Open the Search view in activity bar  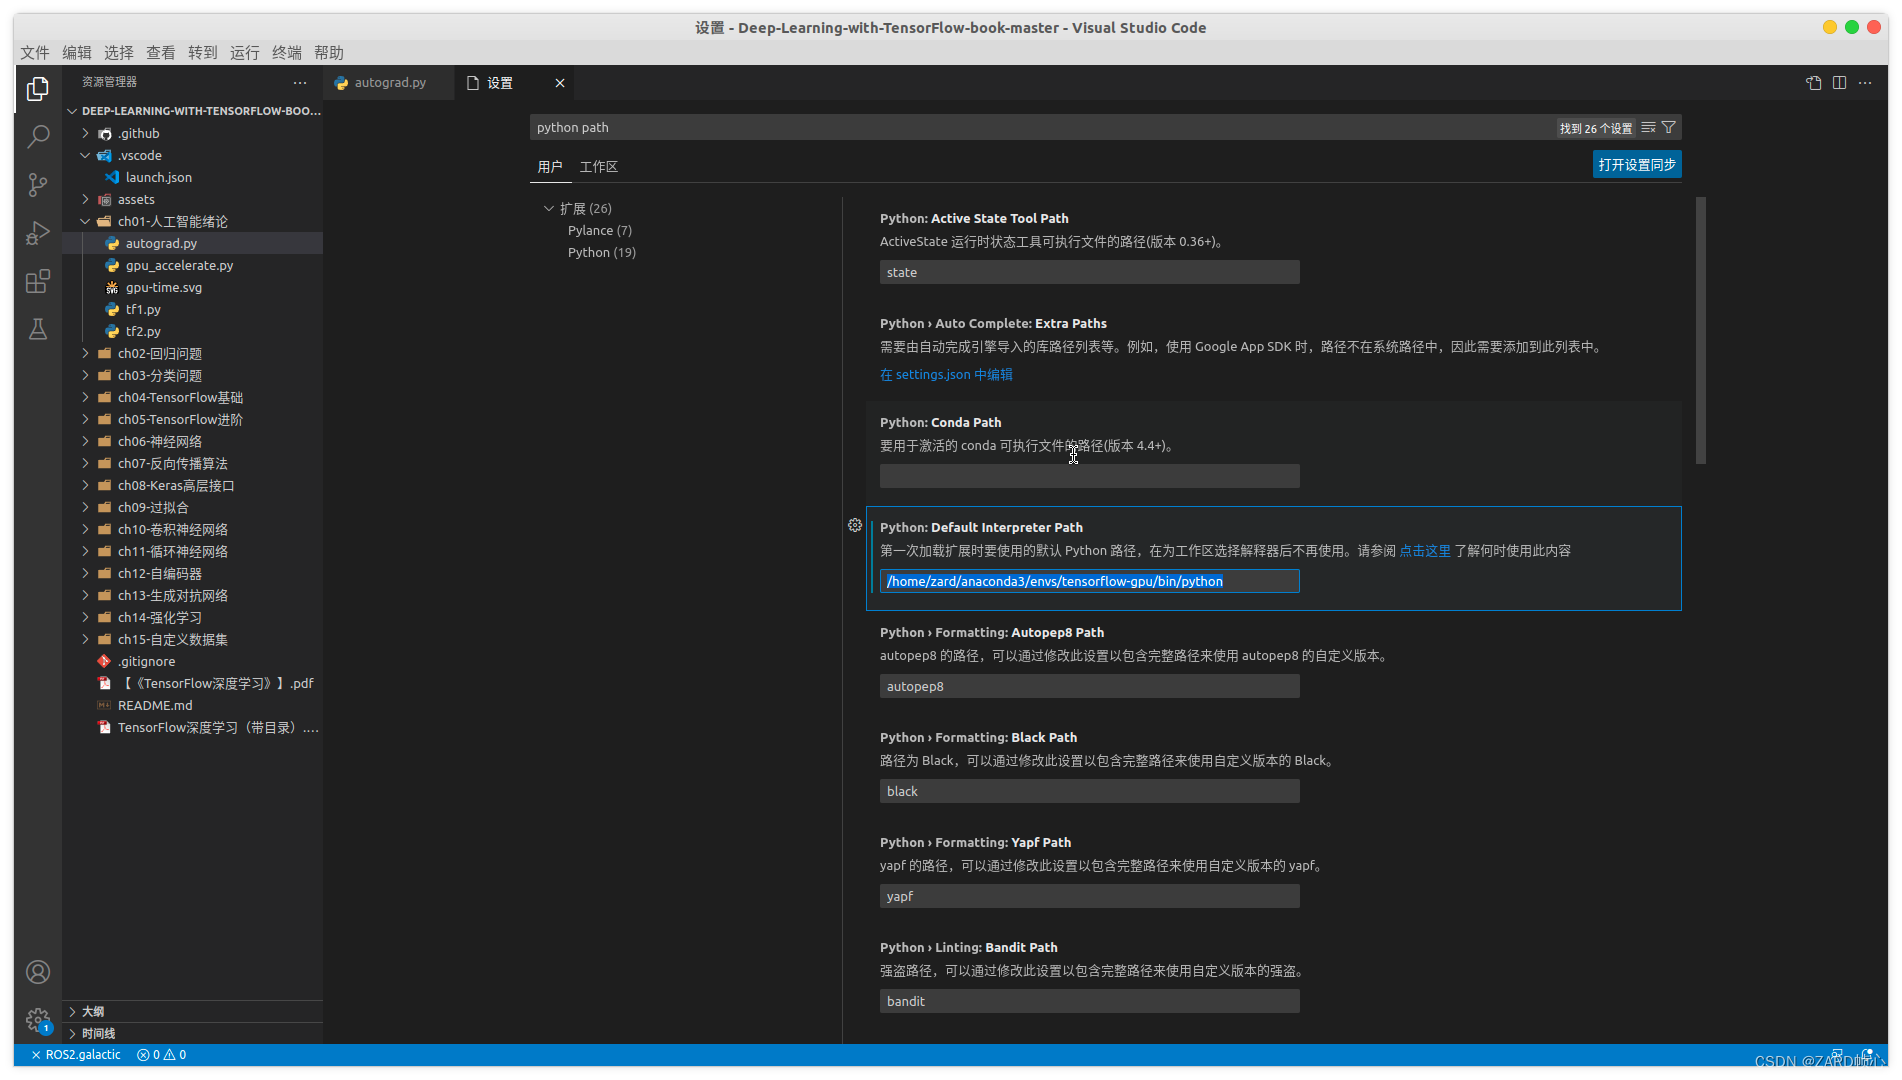38,137
